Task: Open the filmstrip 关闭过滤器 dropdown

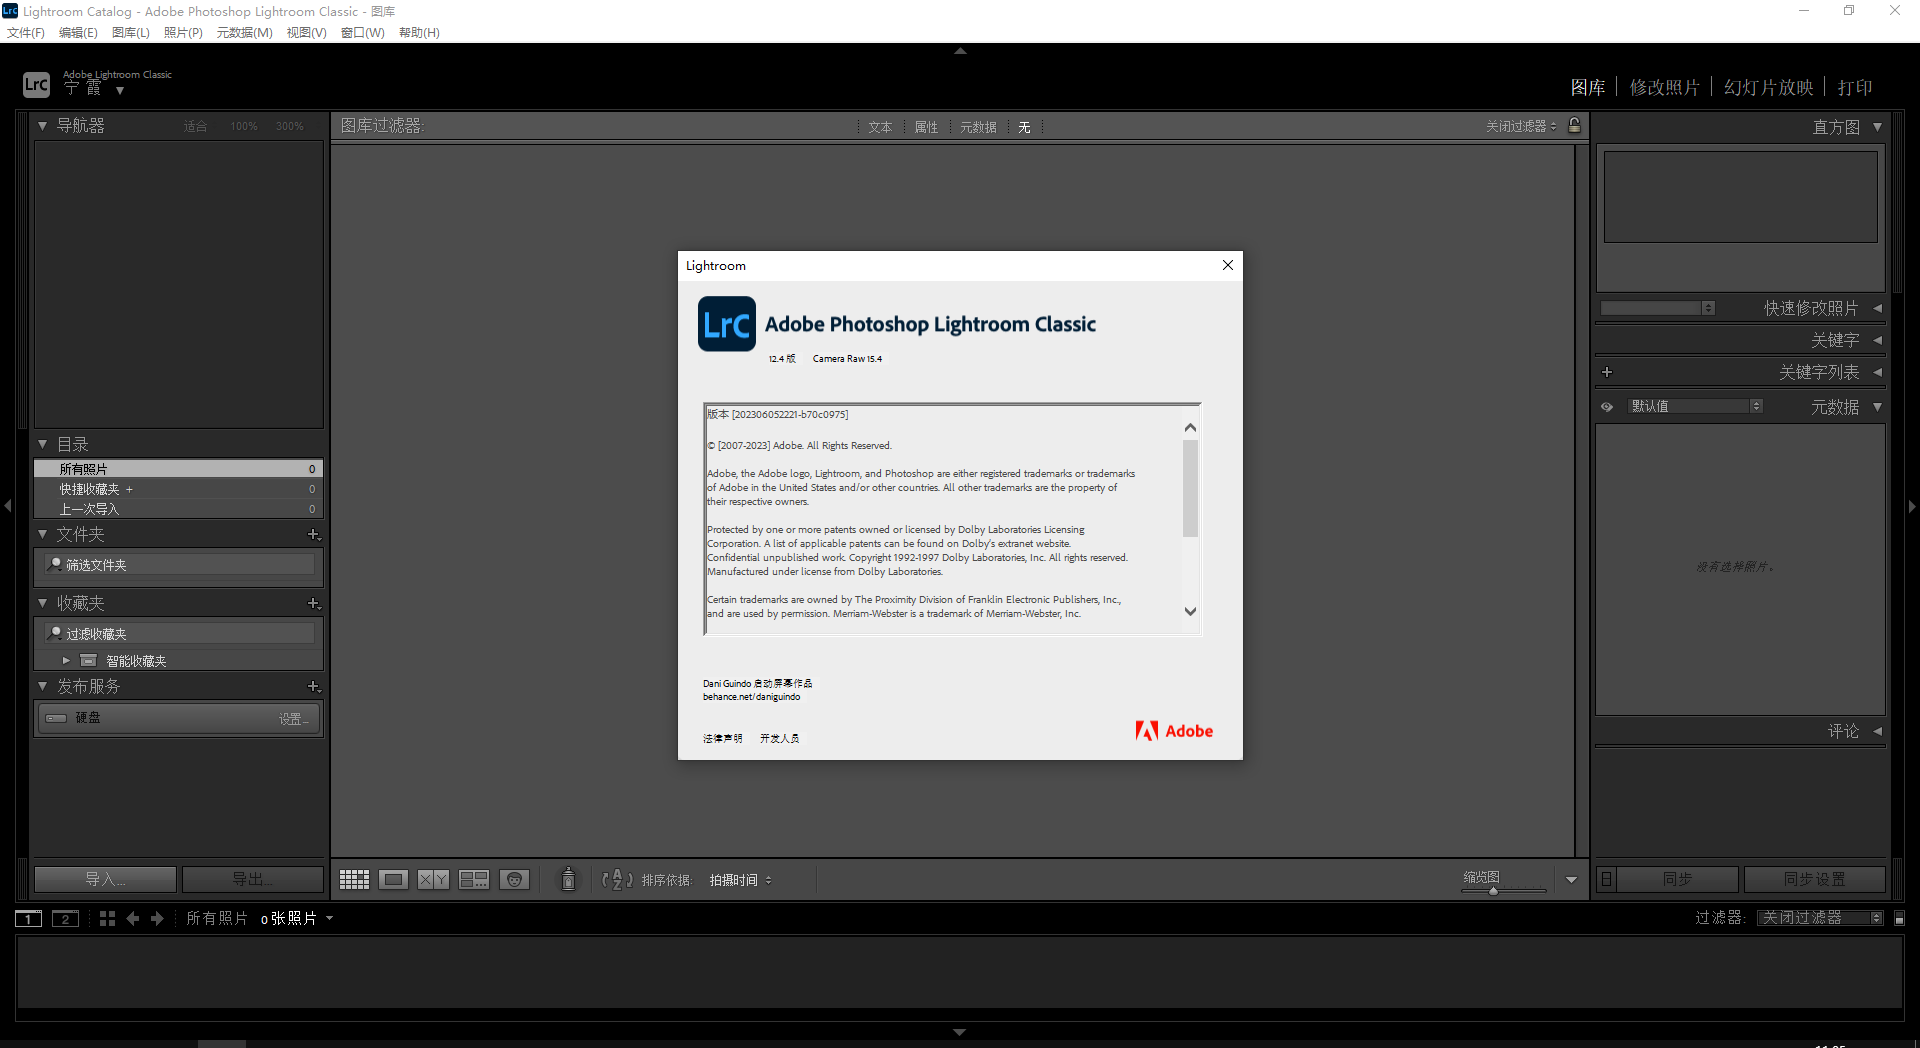Action: click(x=1821, y=918)
